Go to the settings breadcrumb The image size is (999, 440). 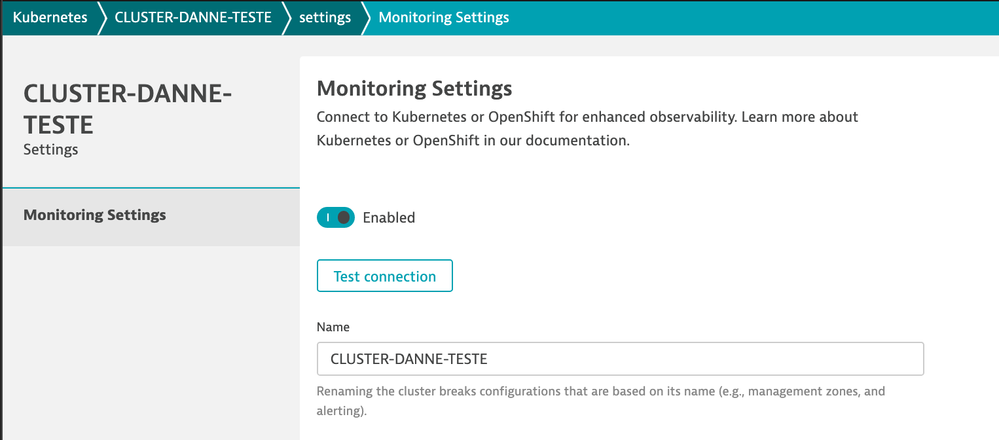325,18
